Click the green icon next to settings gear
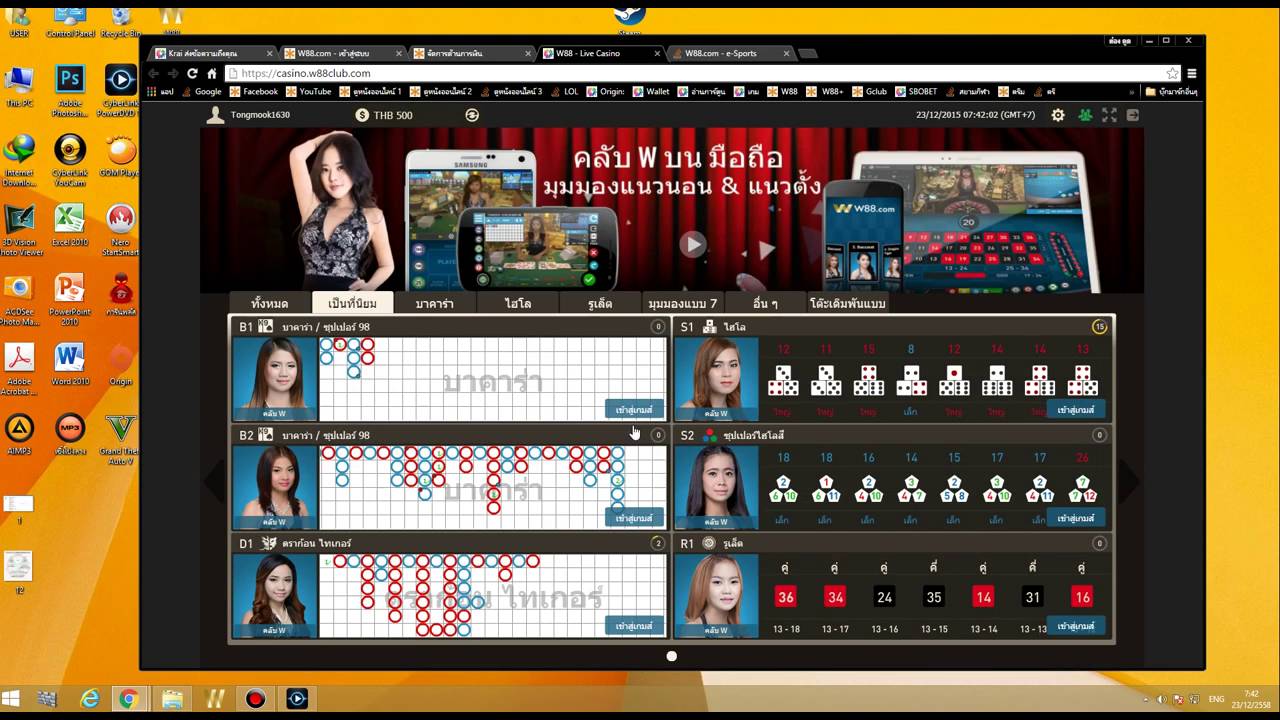1280x720 pixels. click(1085, 115)
